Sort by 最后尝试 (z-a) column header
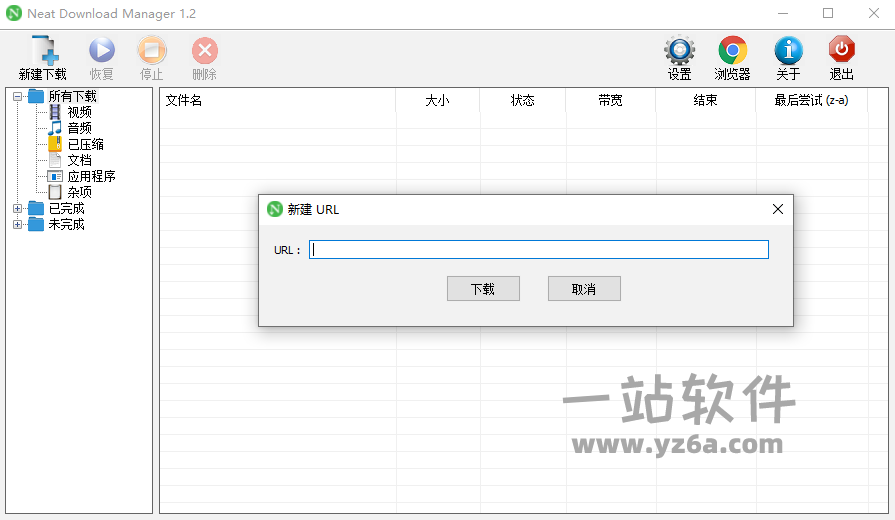 click(812, 100)
